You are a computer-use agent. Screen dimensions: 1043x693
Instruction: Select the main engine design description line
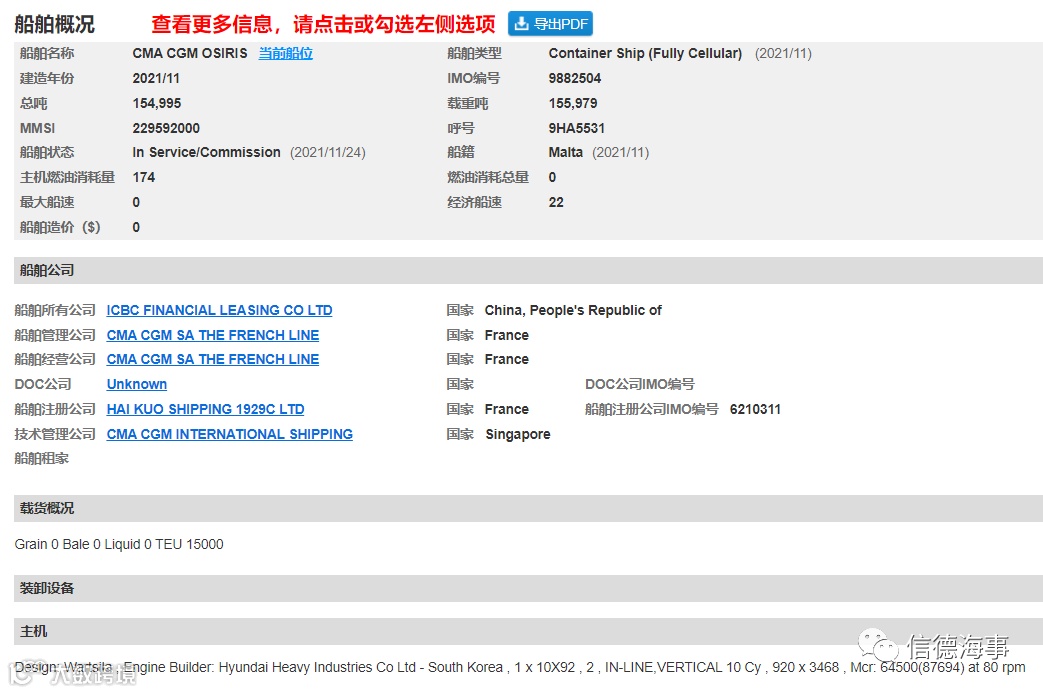coord(520,667)
